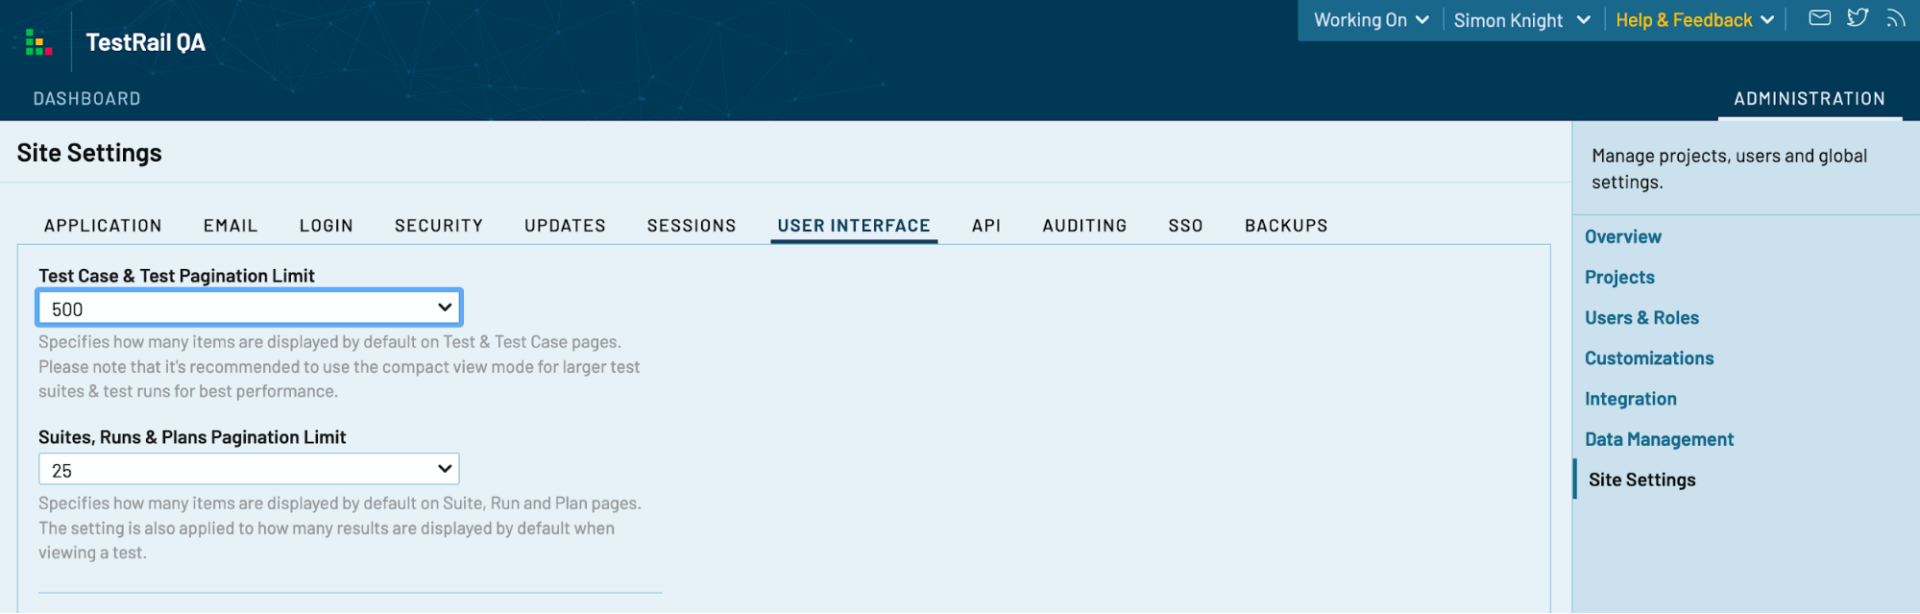The width and height of the screenshot is (1920, 614).
Task: Switch to the Sessions tab
Action: [x=692, y=226]
